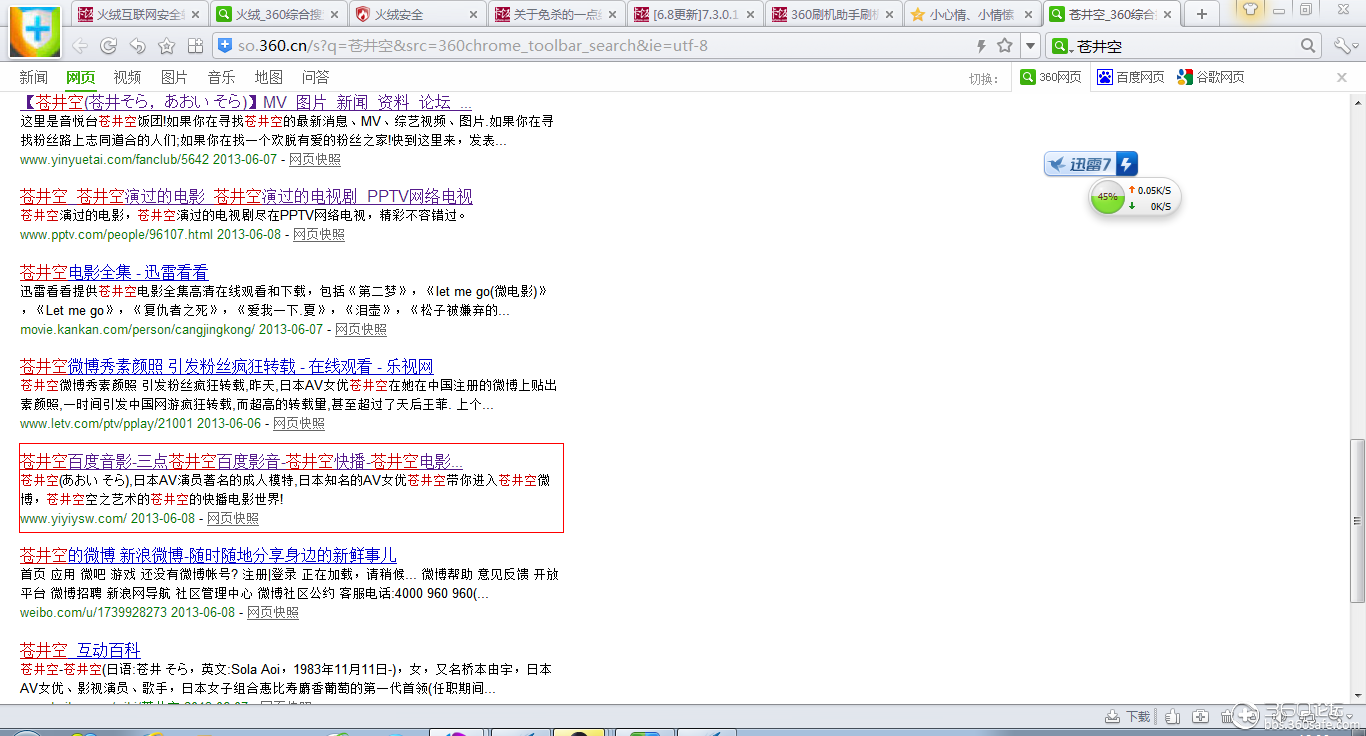The image size is (1366, 736).
Task: Click the undo closed tab arrow icon
Action: click(138, 46)
